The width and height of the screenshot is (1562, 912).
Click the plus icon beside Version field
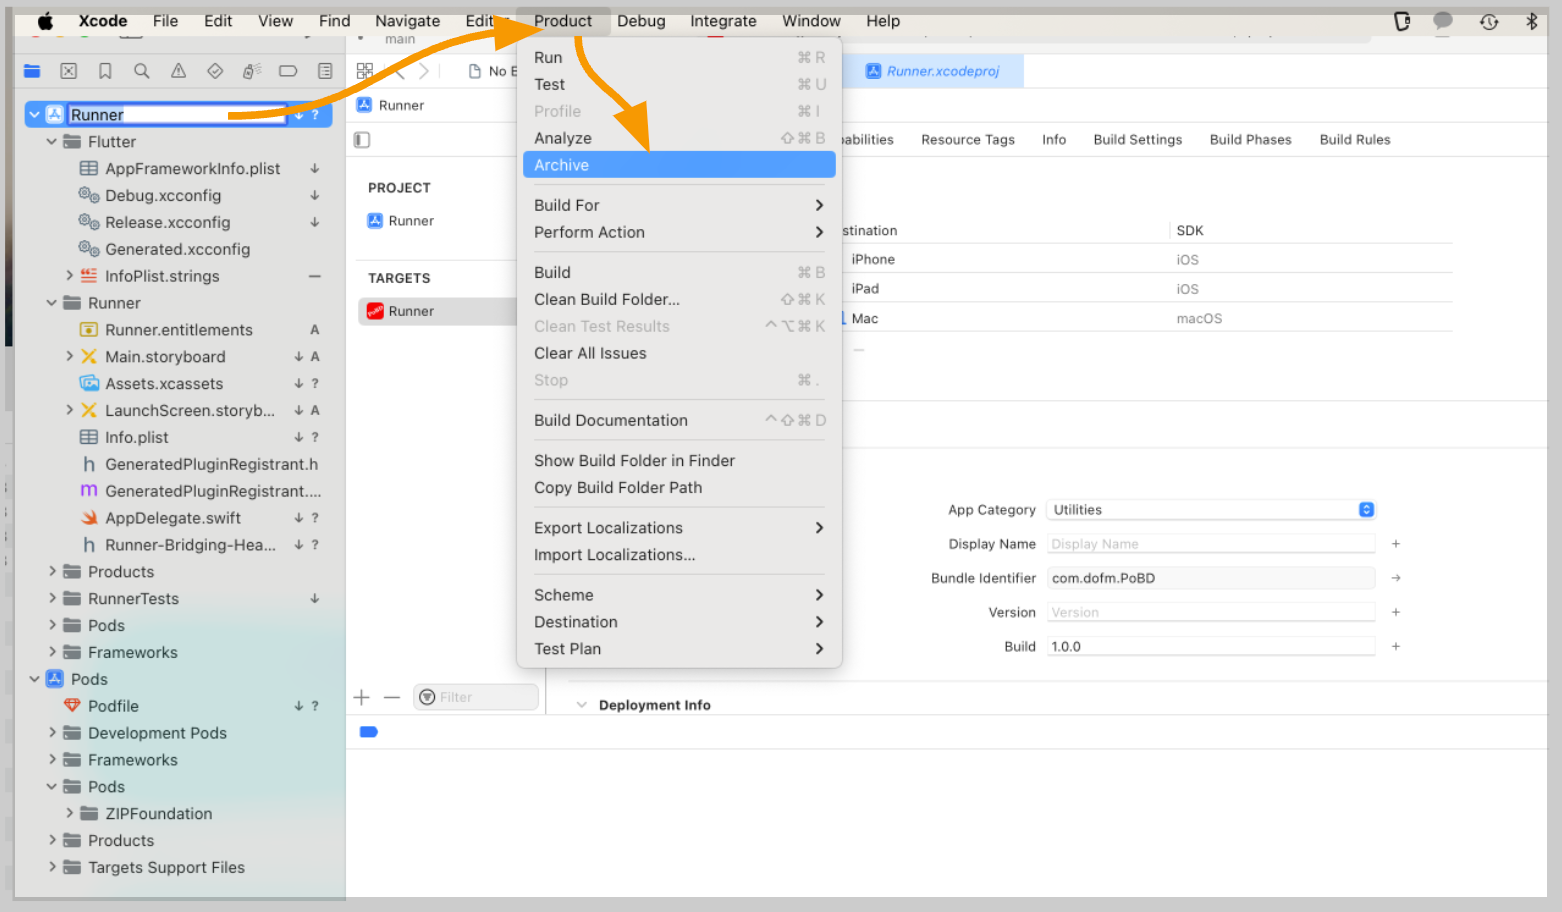1396,612
